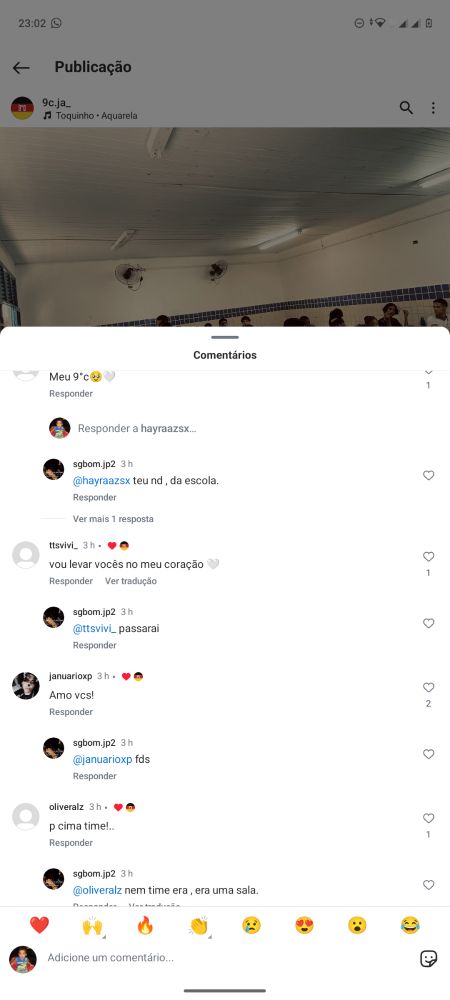
Task: Open 9c.ja_ profile from username
Action: (x=56, y=102)
